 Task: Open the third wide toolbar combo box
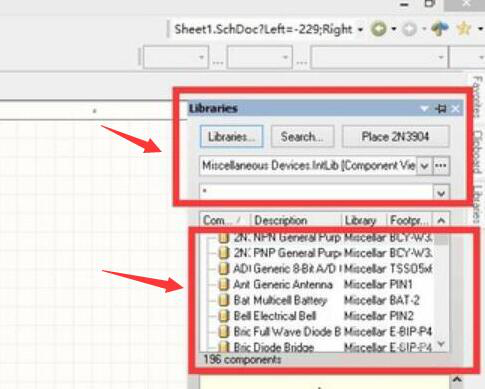(x=379, y=57)
